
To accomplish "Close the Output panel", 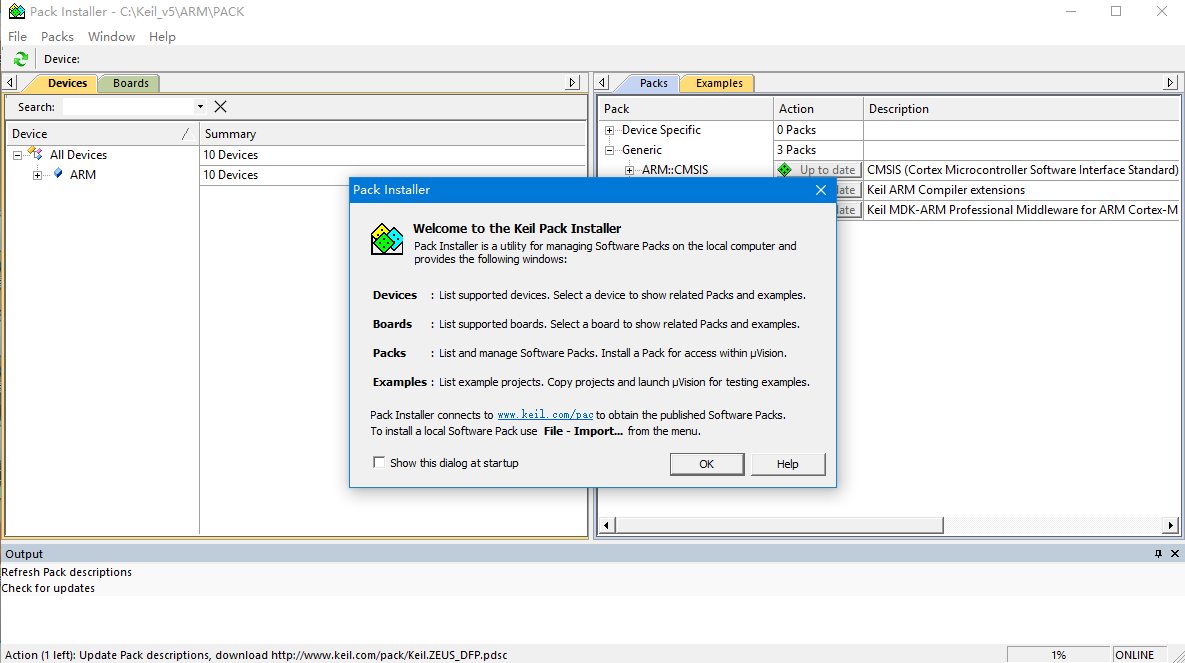I will point(1175,554).
